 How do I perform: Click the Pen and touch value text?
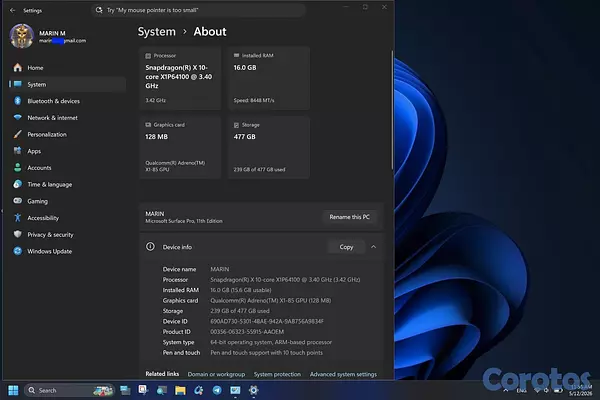pos(266,353)
